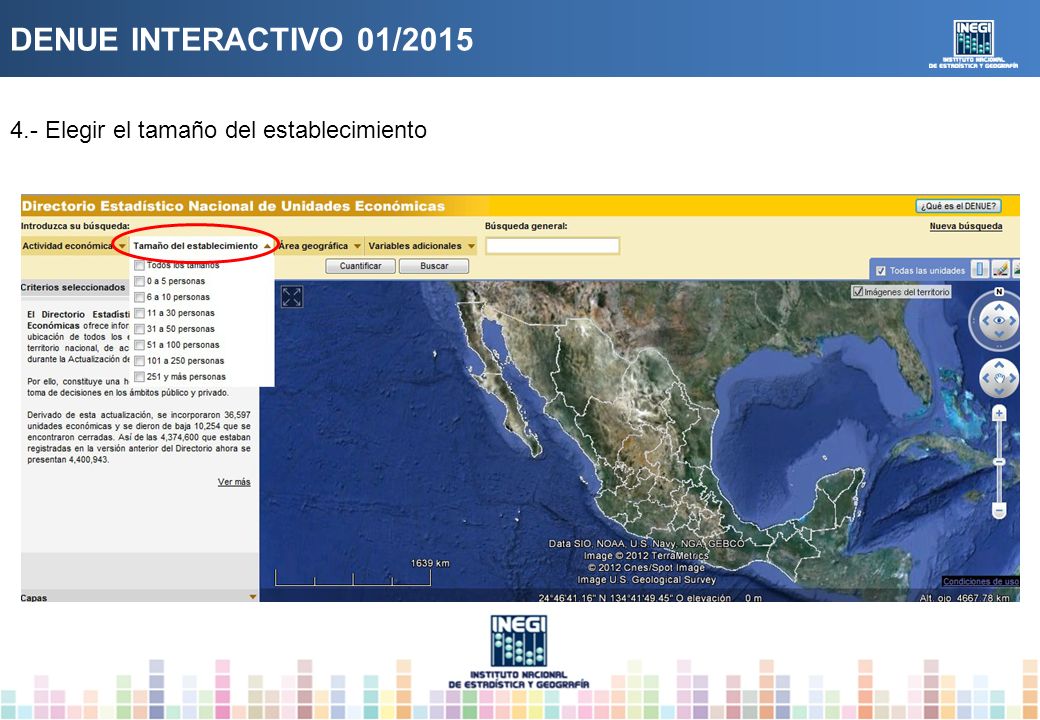The width and height of the screenshot is (1040, 720).
Task: Check the 6 a 10 personas option
Action: [139, 297]
